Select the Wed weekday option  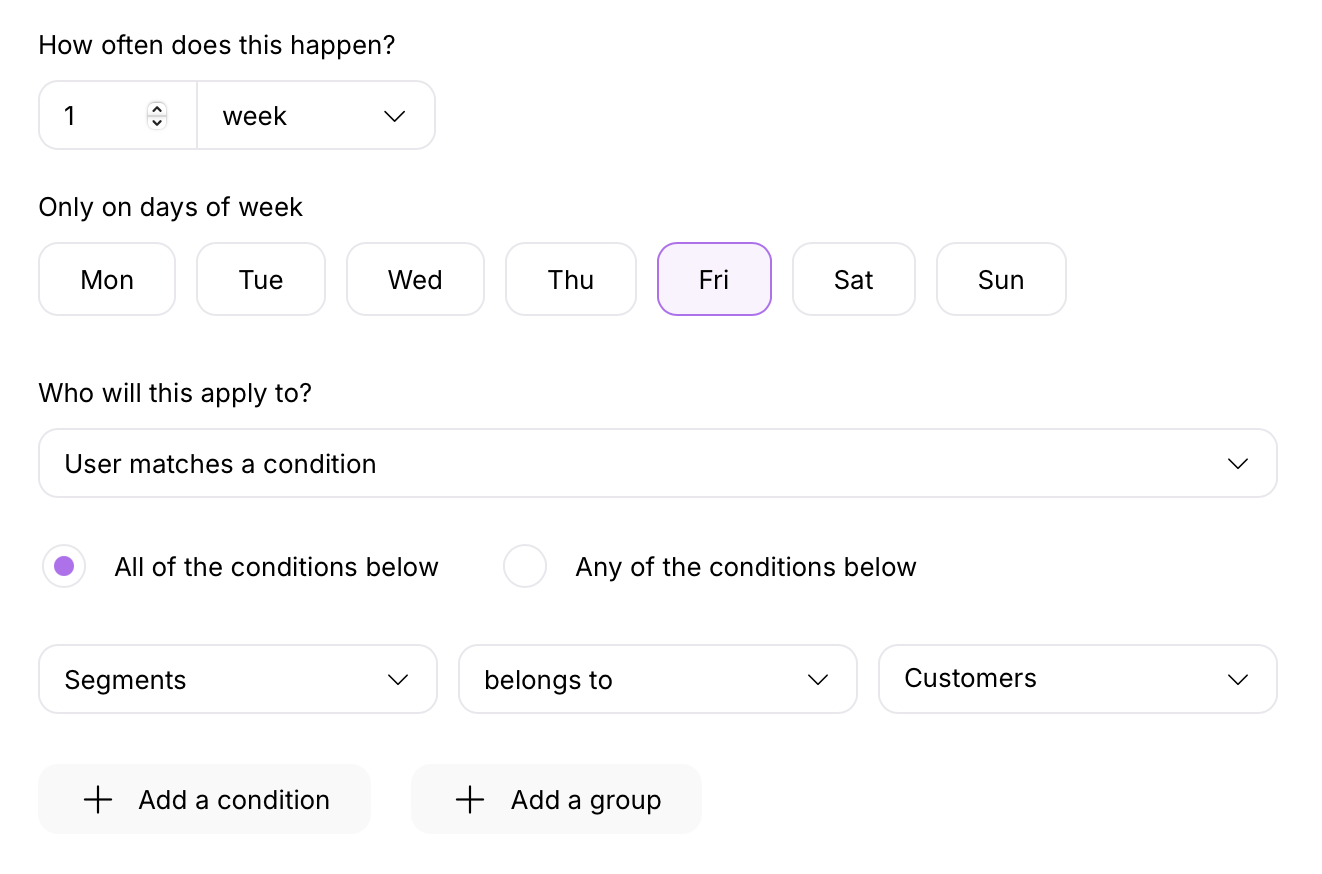[x=415, y=279]
